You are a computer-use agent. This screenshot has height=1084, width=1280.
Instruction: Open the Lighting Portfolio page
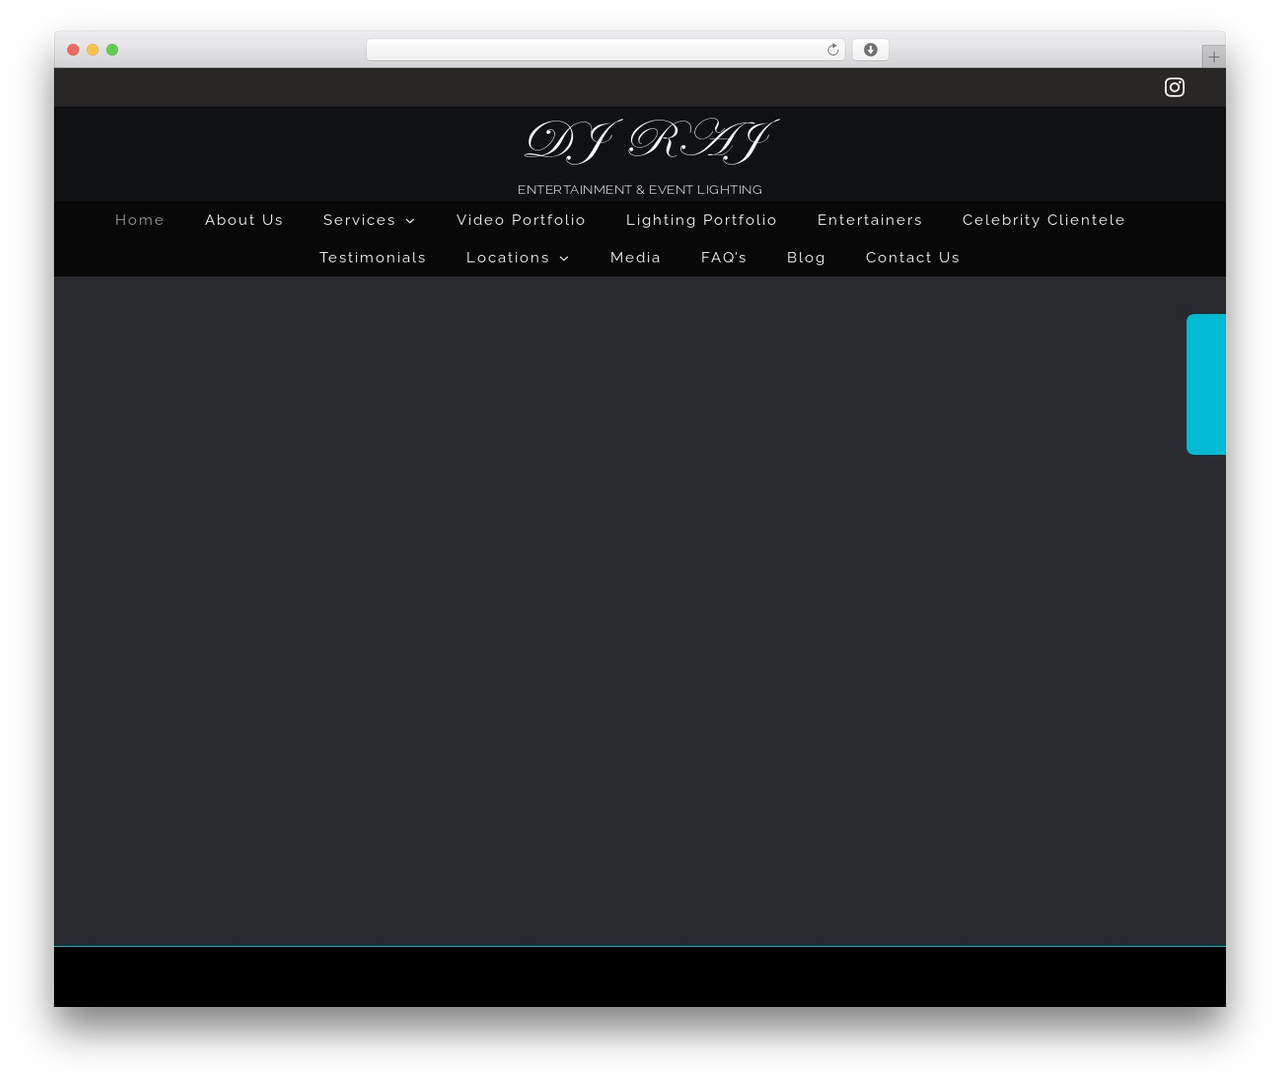tap(701, 220)
